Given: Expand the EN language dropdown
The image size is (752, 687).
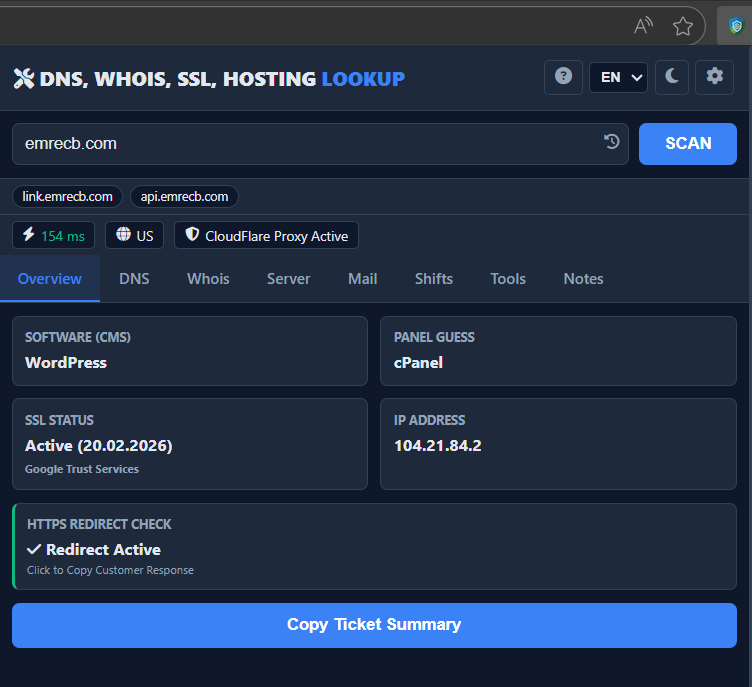Looking at the screenshot, I should pyautogui.click(x=618, y=77).
